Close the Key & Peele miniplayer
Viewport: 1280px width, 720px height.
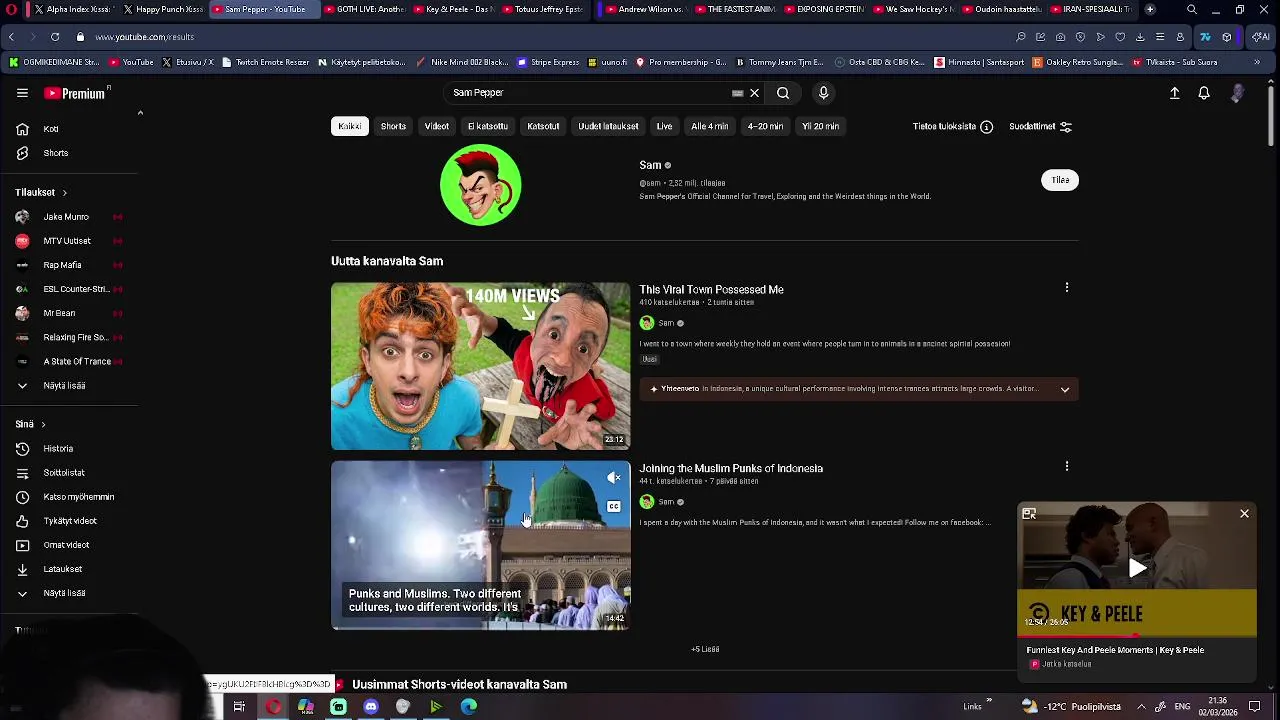click(x=1244, y=514)
